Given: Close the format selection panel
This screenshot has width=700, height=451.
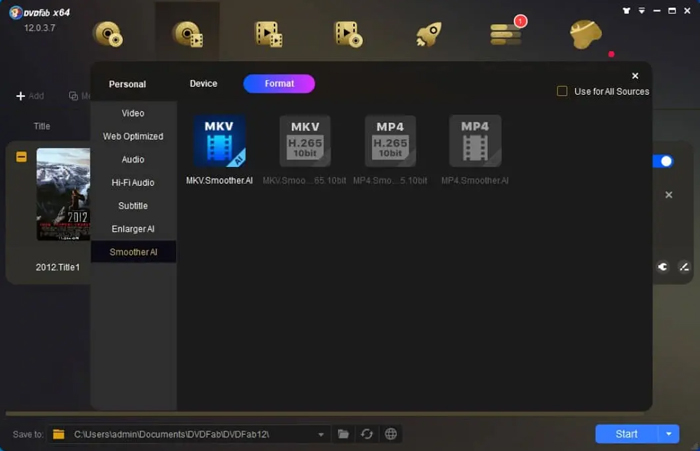Looking at the screenshot, I should pyautogui.click(x=635, y=76).
